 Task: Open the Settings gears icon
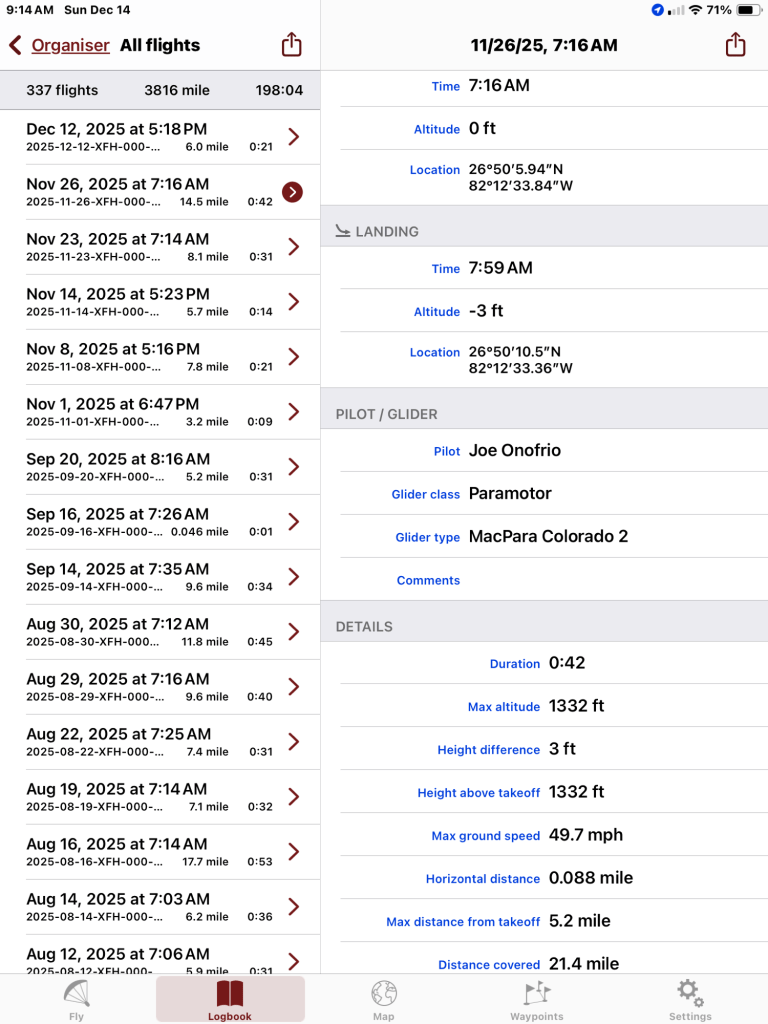tap(690, 997)
